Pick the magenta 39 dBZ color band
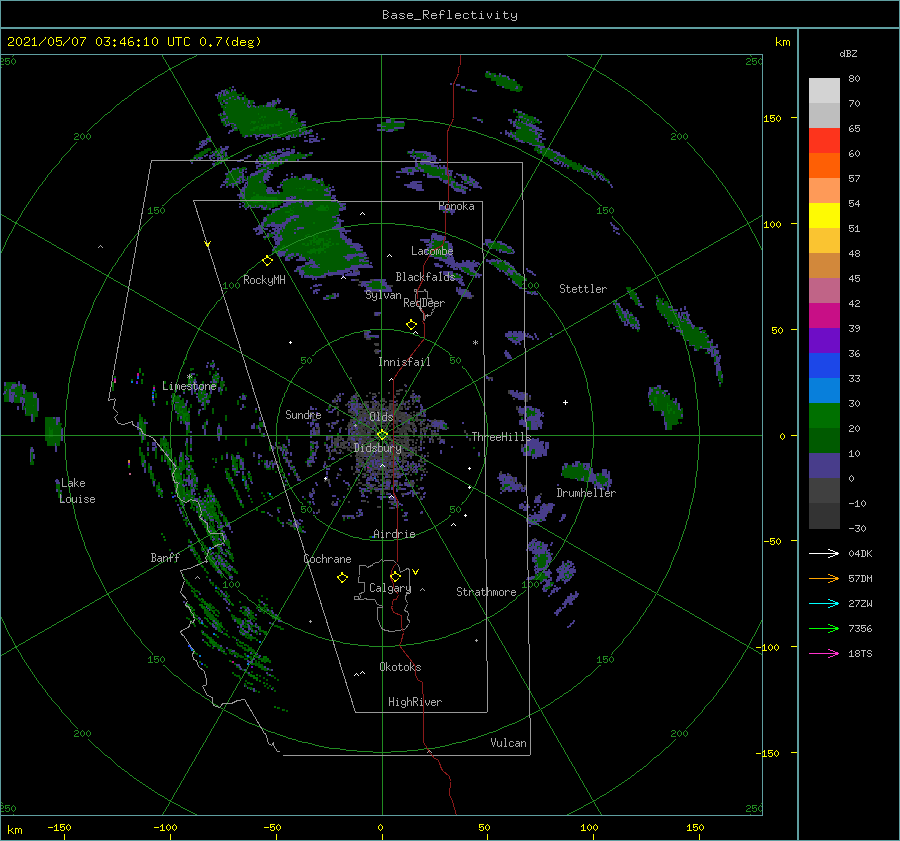Image resolution: width=900 pixels, height=841 pixels. [x=824, y=315]
